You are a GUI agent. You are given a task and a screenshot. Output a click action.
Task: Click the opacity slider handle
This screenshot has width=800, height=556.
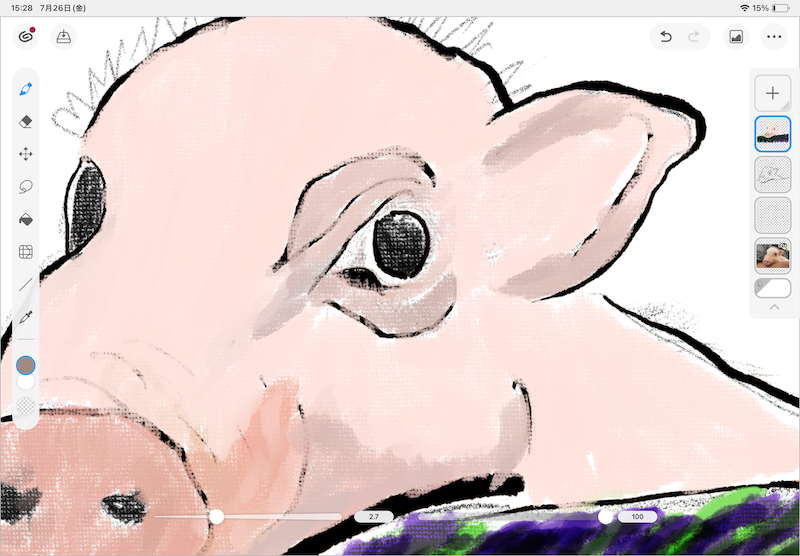click(x=605, y=517)
